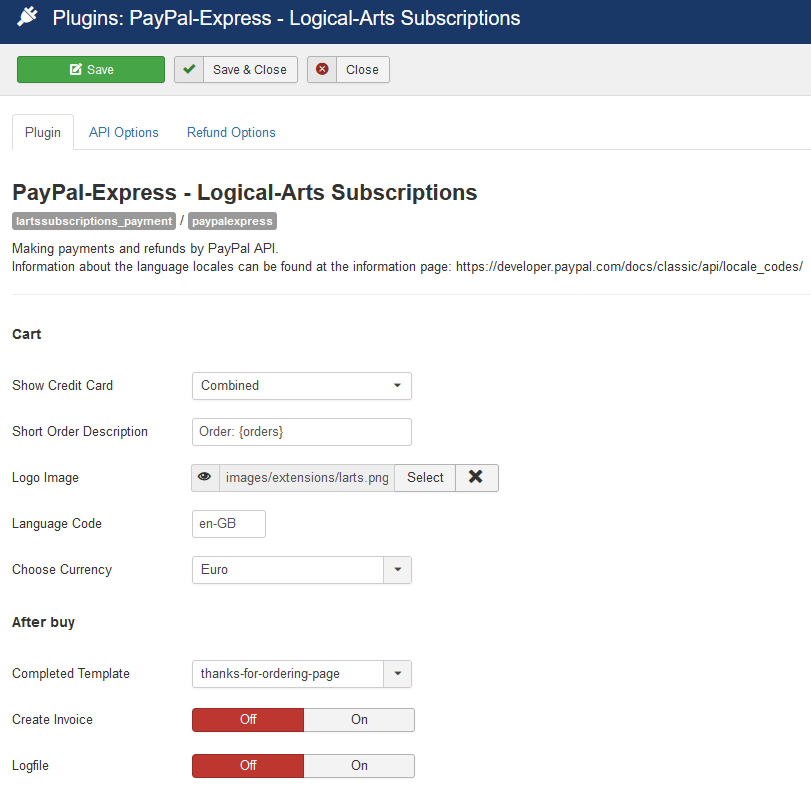
Task: Set Create Invoice to Off
Action: point(248,720)
